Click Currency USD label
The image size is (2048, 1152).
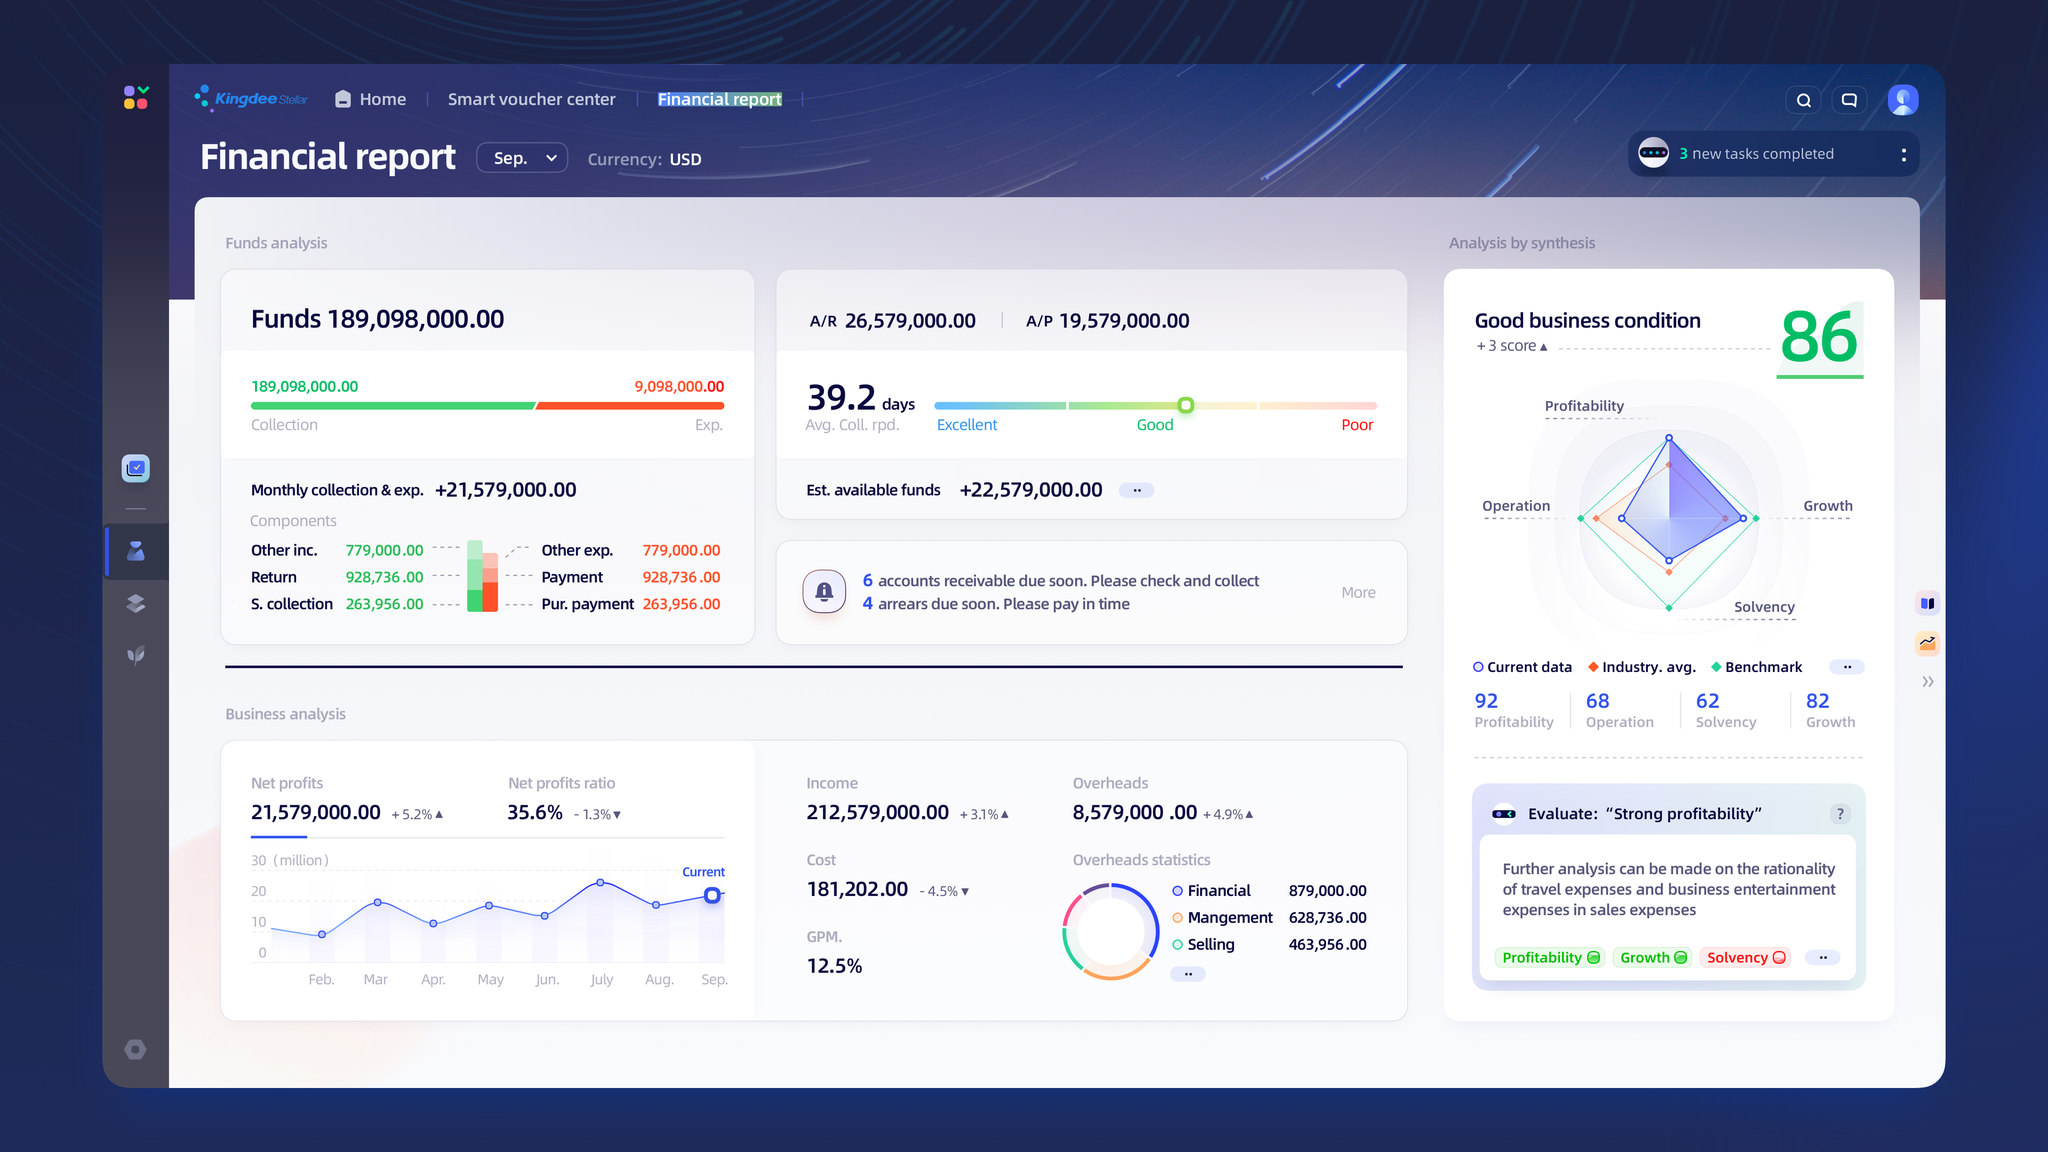point(644,159)
